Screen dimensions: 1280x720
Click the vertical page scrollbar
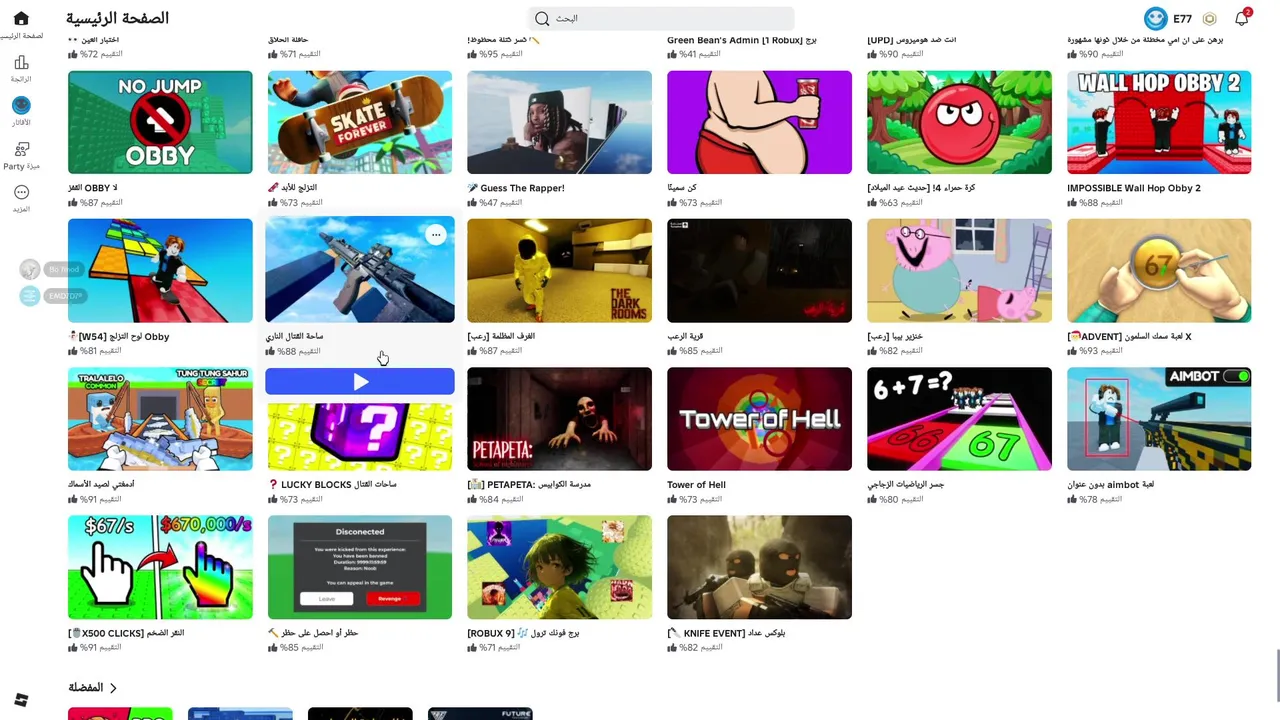(x=1277, y=677)
